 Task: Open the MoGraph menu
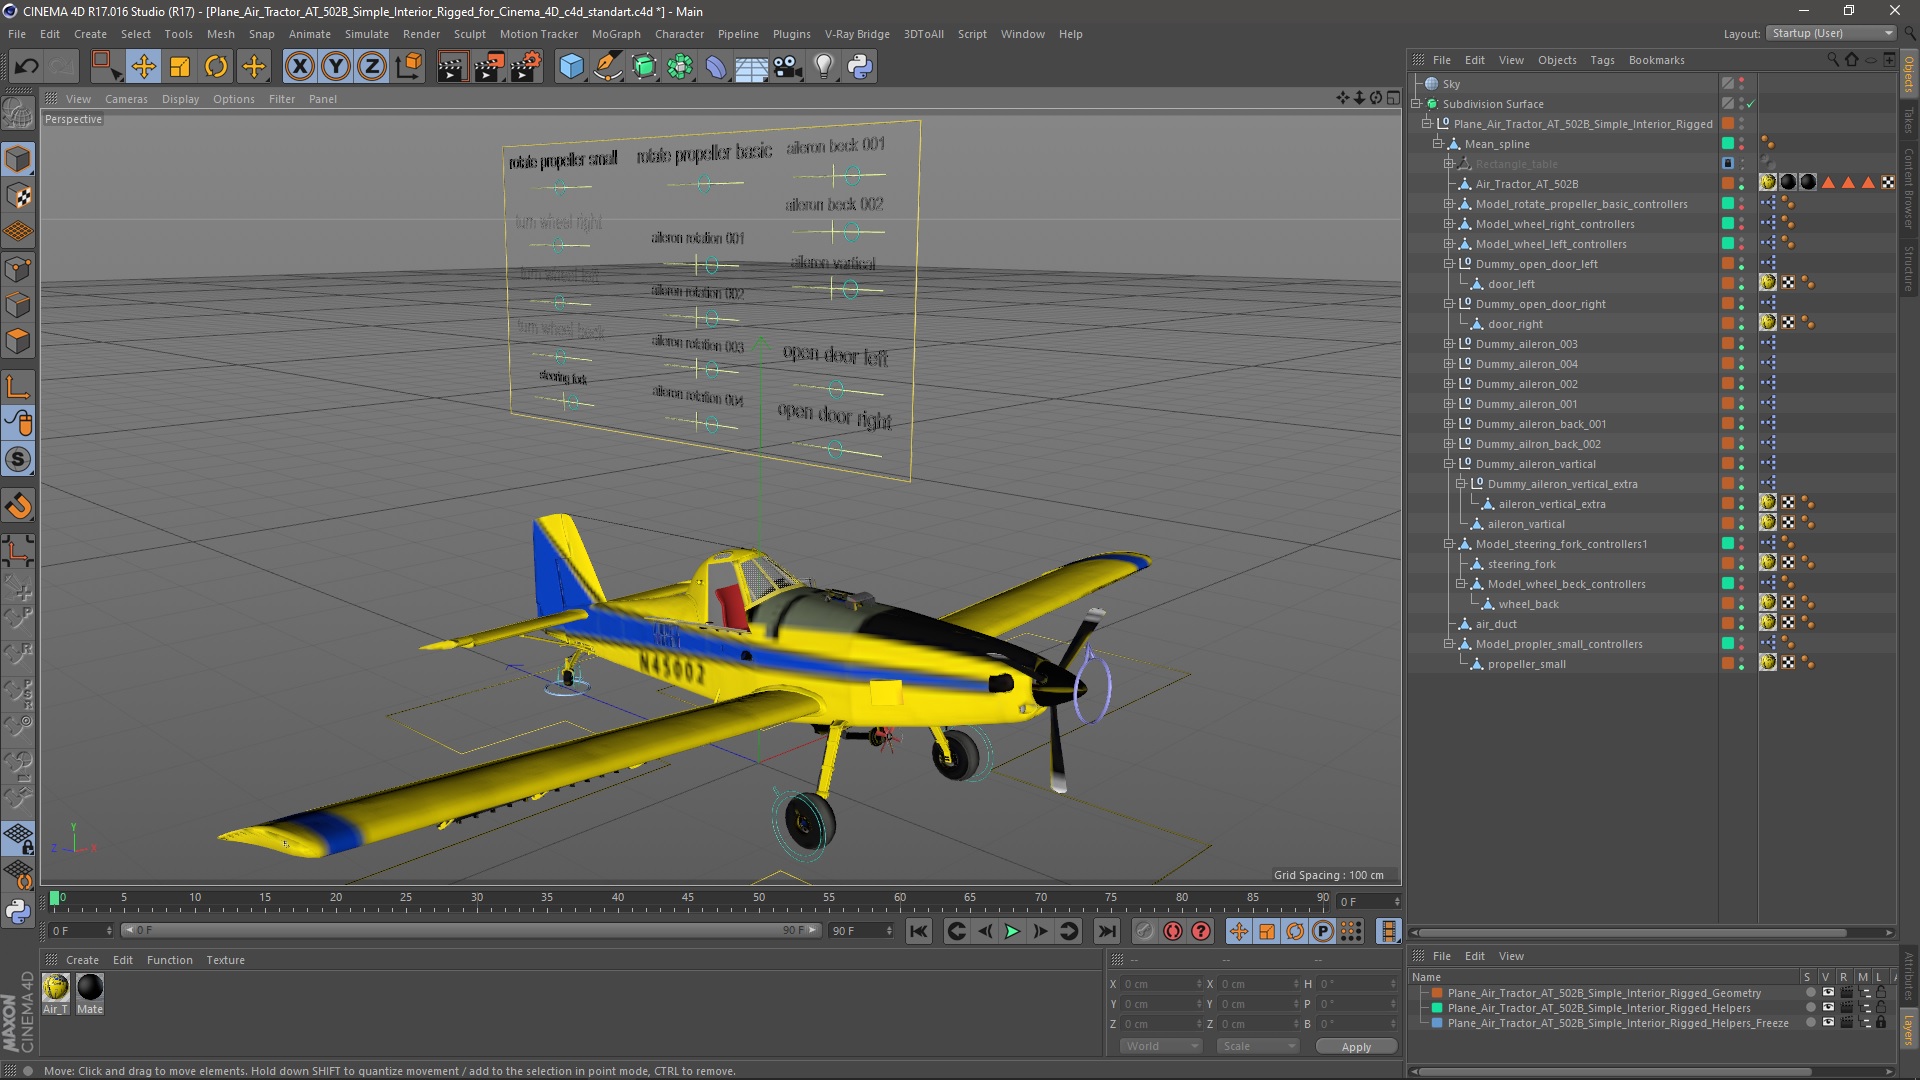pyautogui.click(x=616, y=34)
